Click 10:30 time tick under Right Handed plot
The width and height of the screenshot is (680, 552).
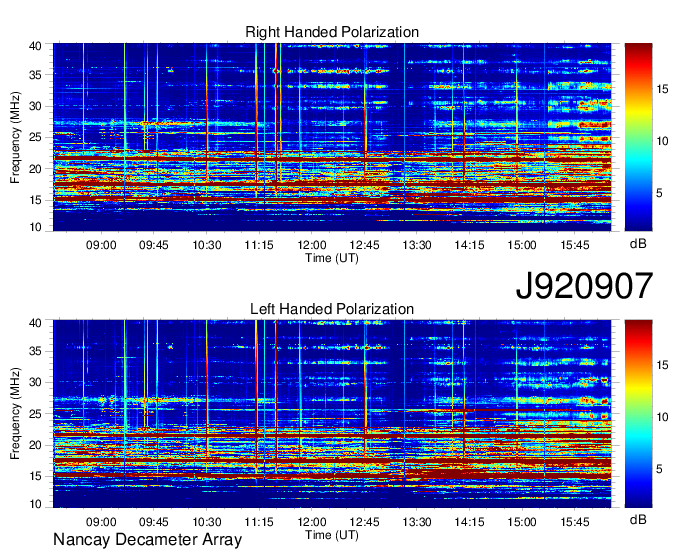206,245
